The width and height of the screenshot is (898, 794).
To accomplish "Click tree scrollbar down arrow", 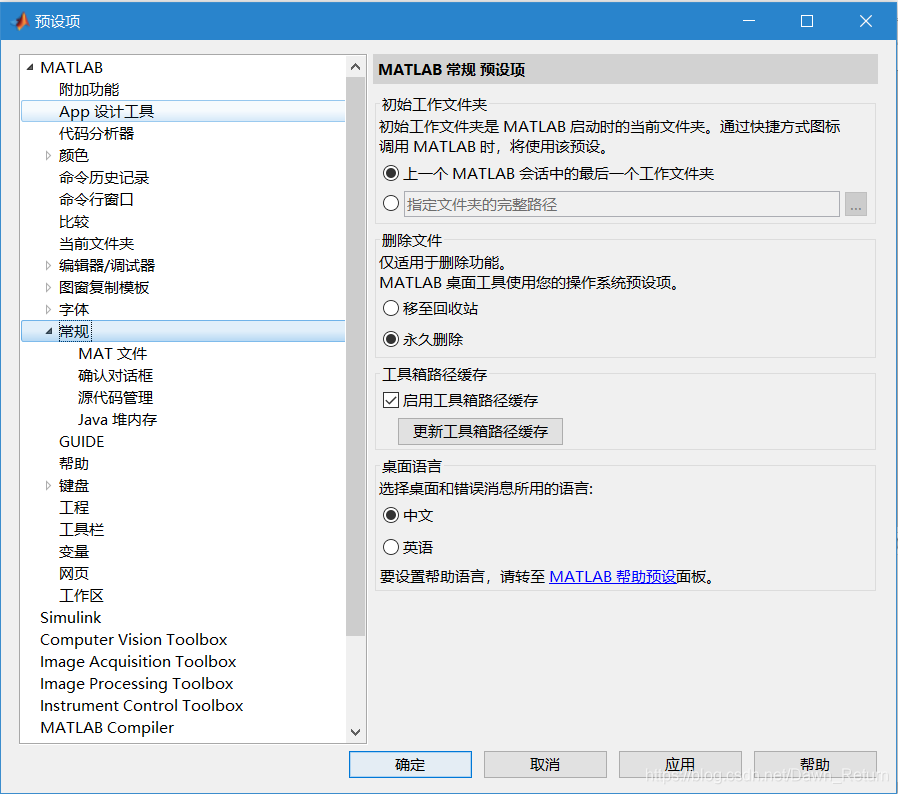I will pyautogui.click(x=355, y=732).
